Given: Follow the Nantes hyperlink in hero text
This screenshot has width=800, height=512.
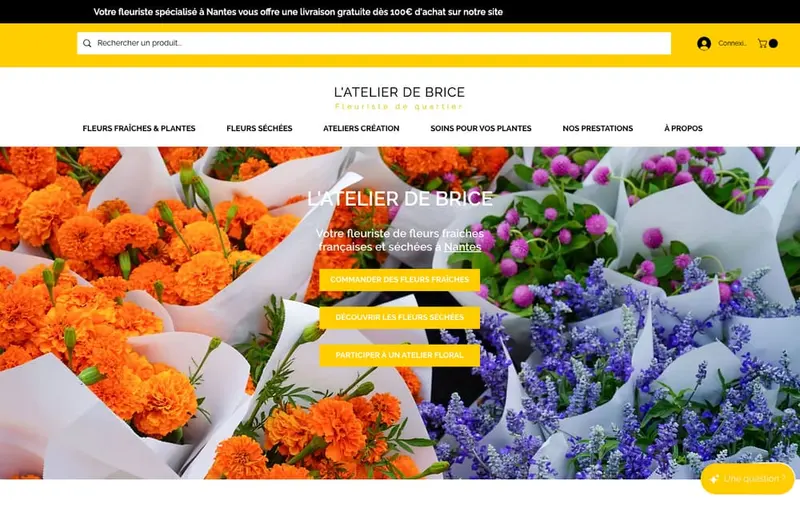Looking at the screenshot, I should tap(462, 247).
